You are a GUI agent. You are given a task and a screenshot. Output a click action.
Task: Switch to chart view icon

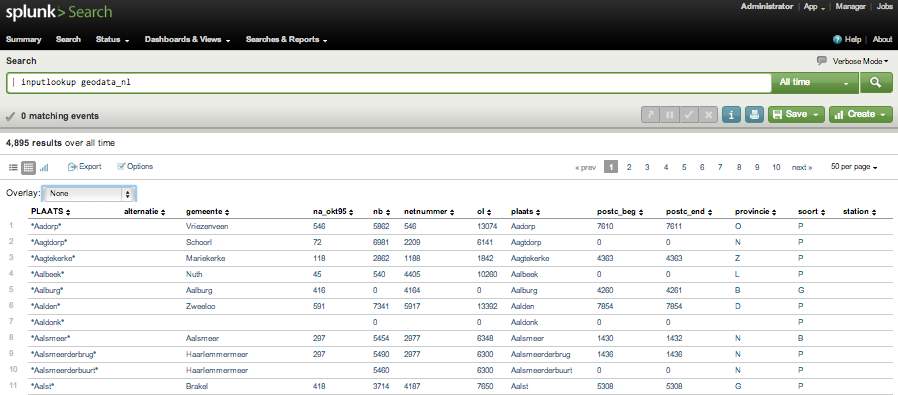pyautogui.click(x=44, y=167)
